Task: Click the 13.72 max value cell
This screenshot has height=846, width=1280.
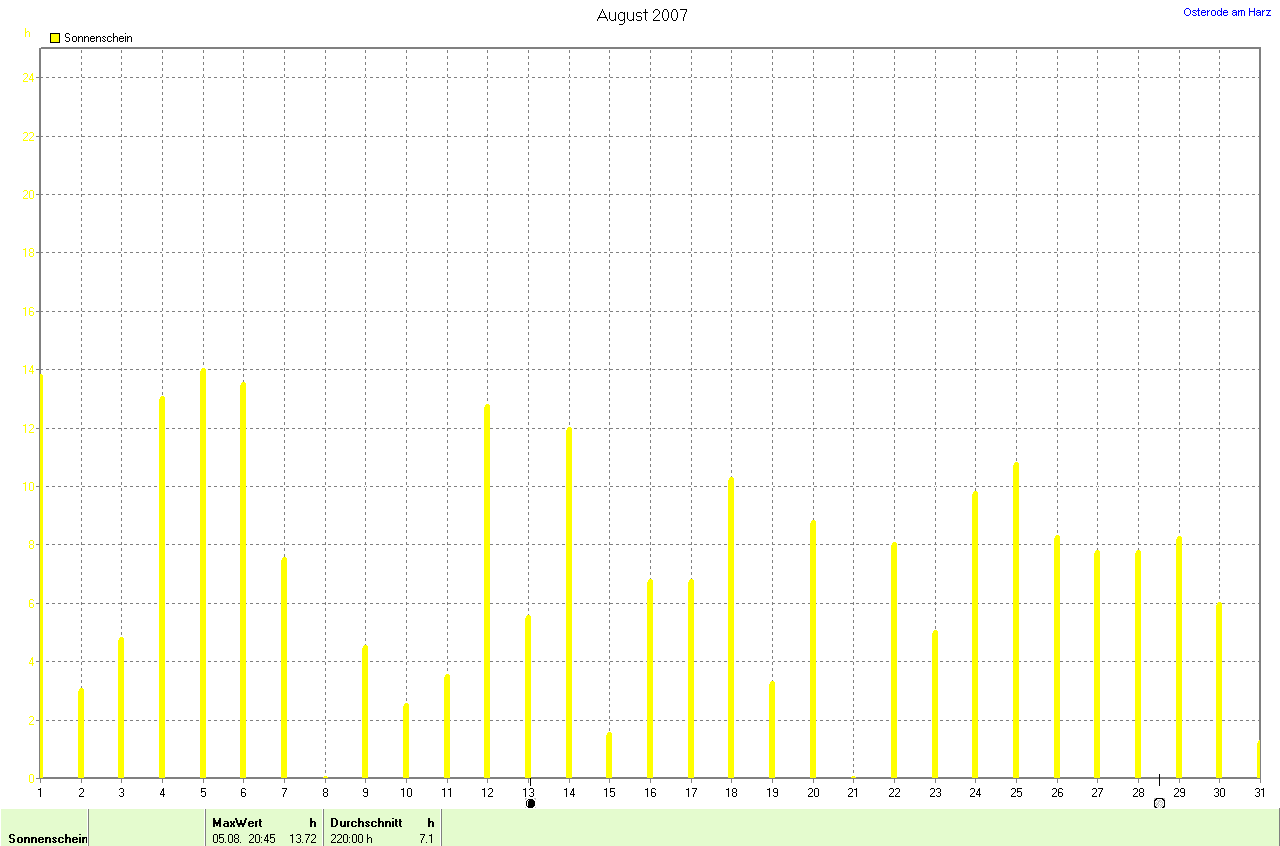Action: pyautogui.click(x=302, y=838)
